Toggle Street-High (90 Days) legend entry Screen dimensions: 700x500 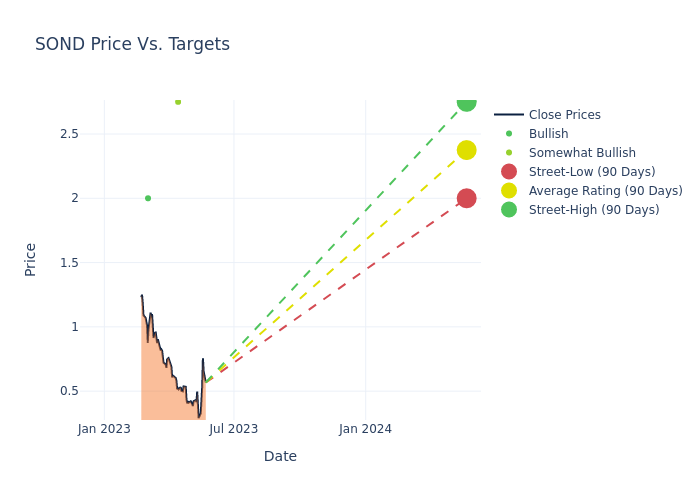pyautogui.click(x=593, y=210)
